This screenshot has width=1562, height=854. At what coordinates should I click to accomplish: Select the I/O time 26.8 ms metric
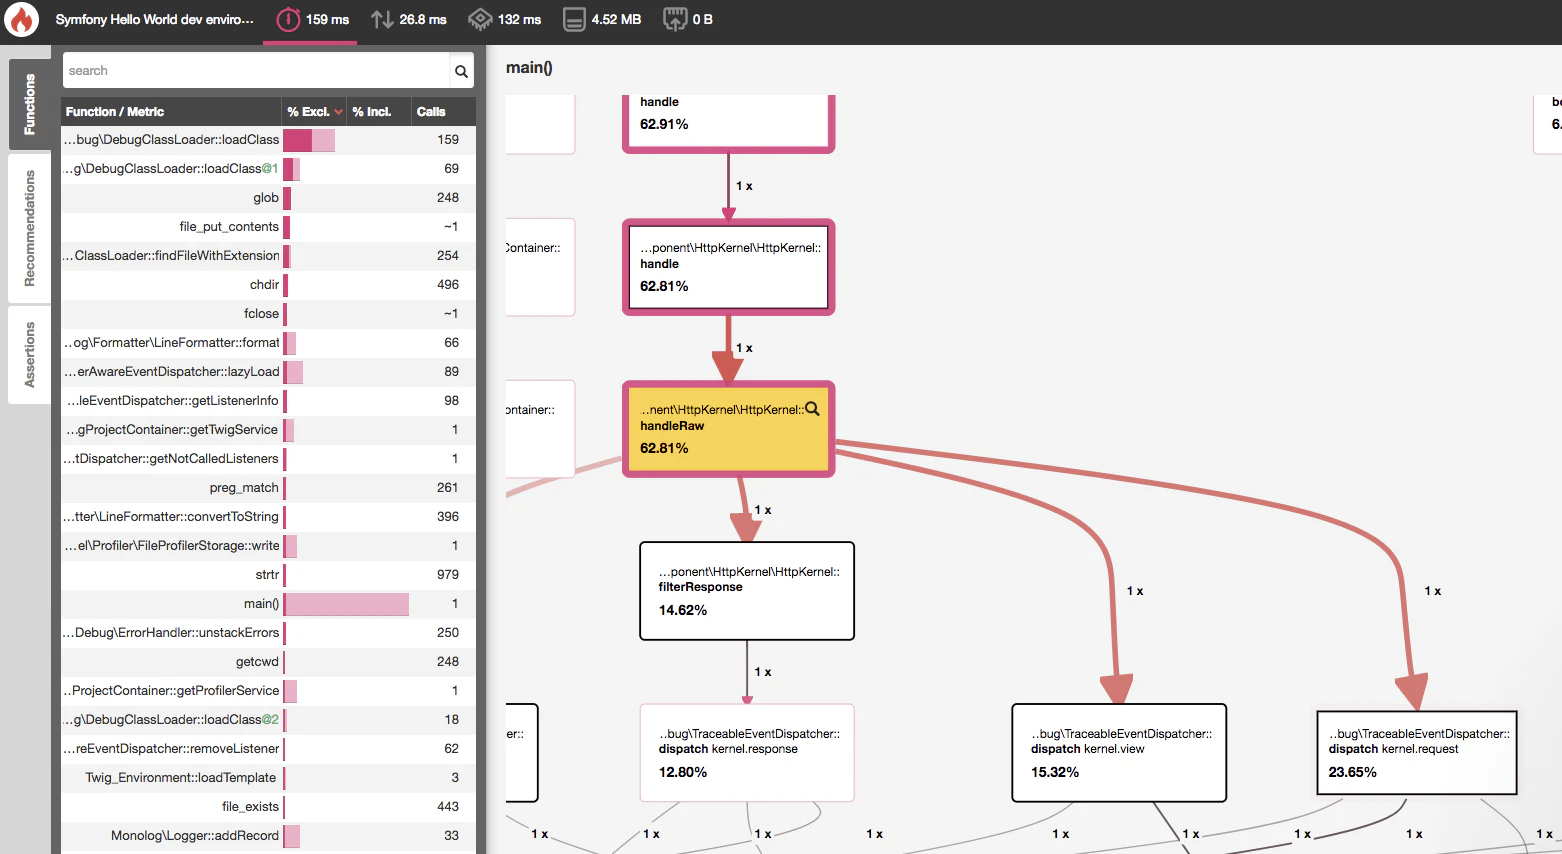(x=408, y=20)
